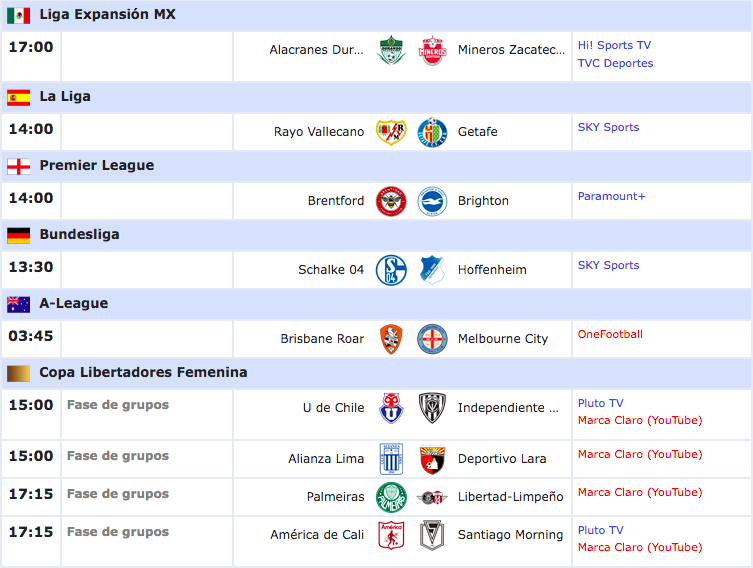Click the Palmeiras green badge
The height and width of the screenshot is (568, 753).
pyautogui.click(x=391, y=497)
